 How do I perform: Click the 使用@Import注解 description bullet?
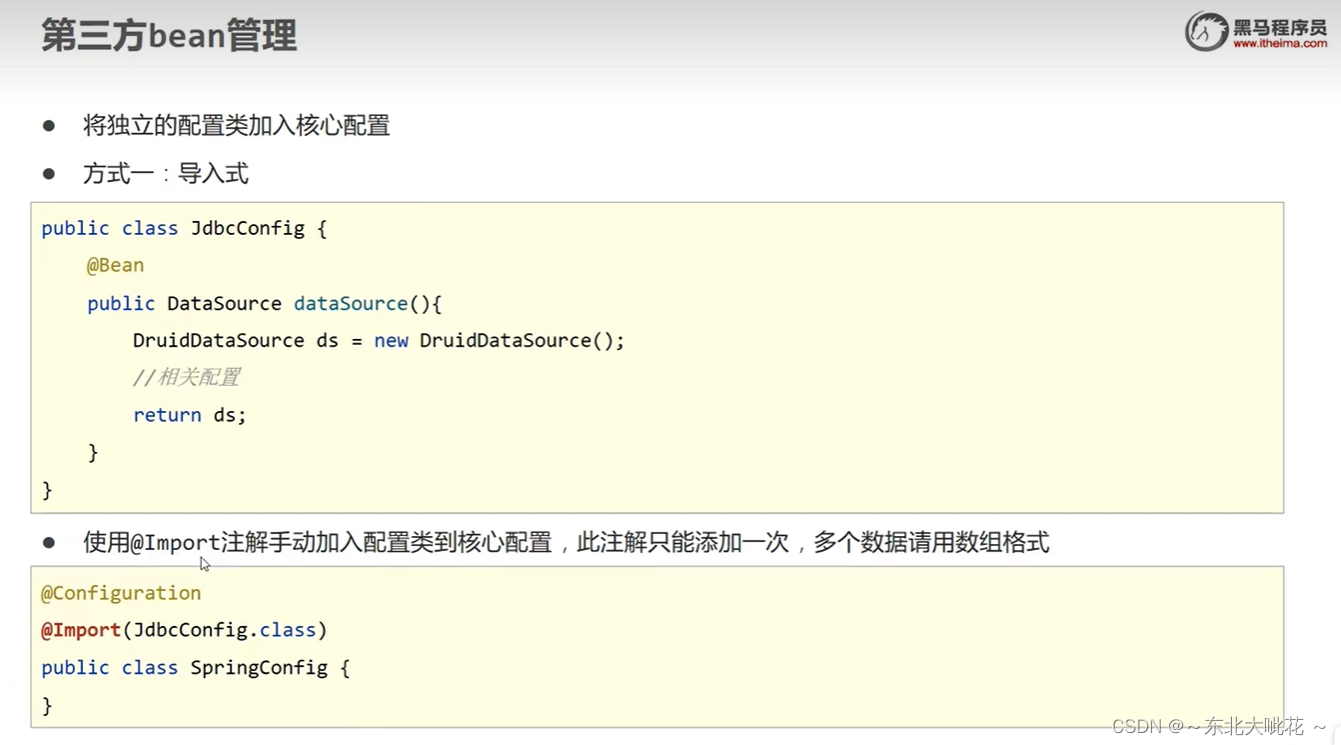coord(566,542)
